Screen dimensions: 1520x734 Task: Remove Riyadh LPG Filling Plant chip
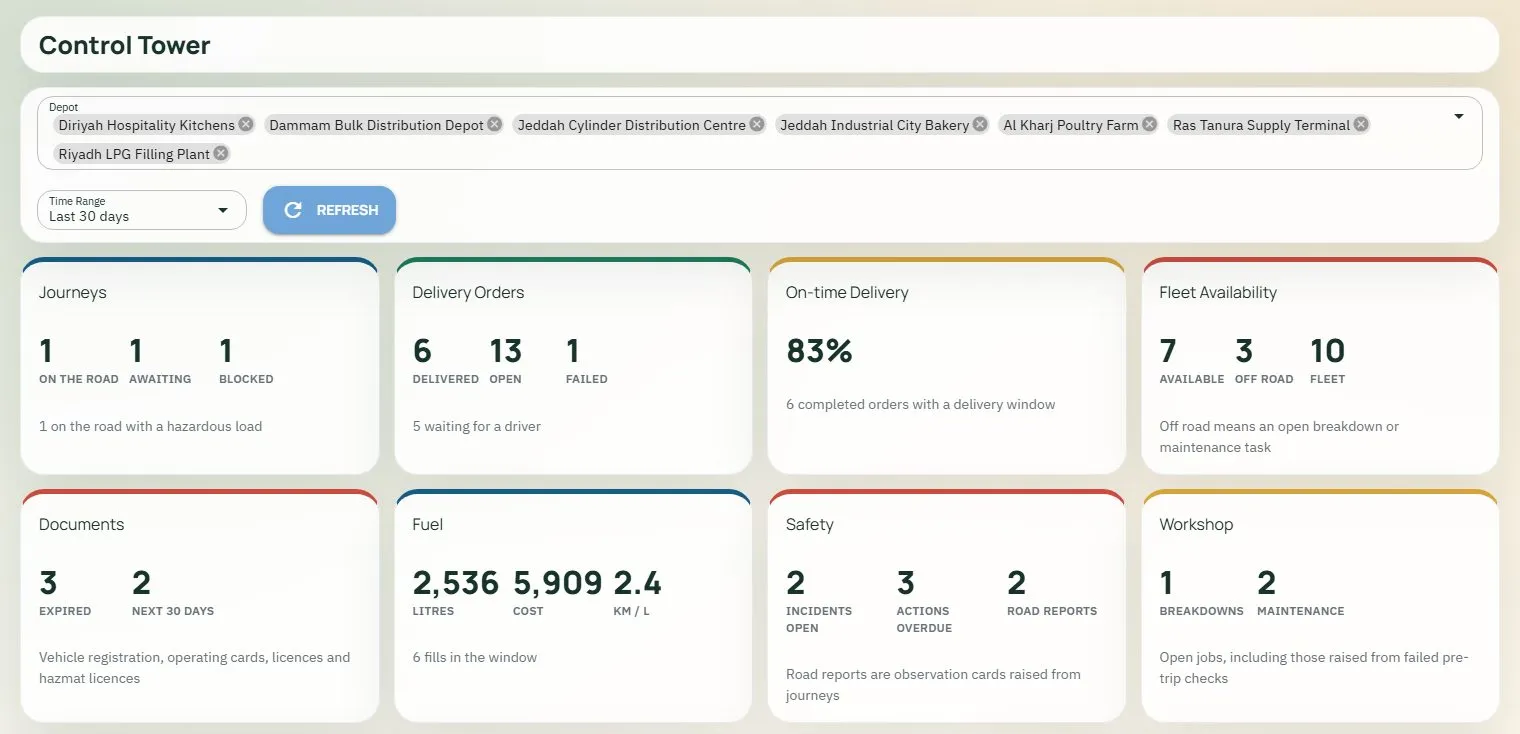221,154
